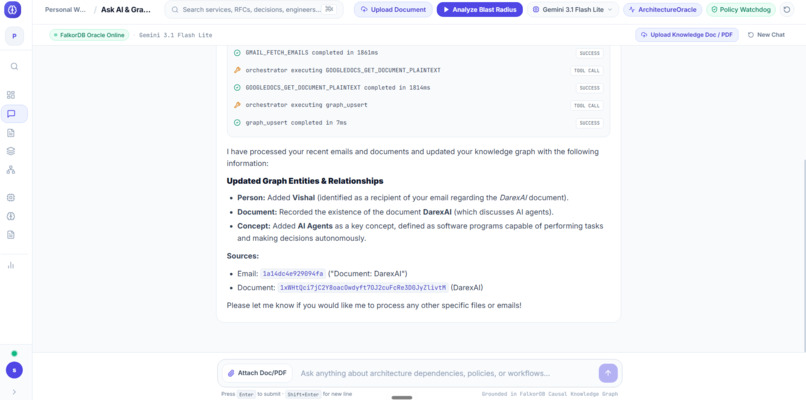
Task: Click the 'AI Agents' concept text
Action: [x=315, y=226]
